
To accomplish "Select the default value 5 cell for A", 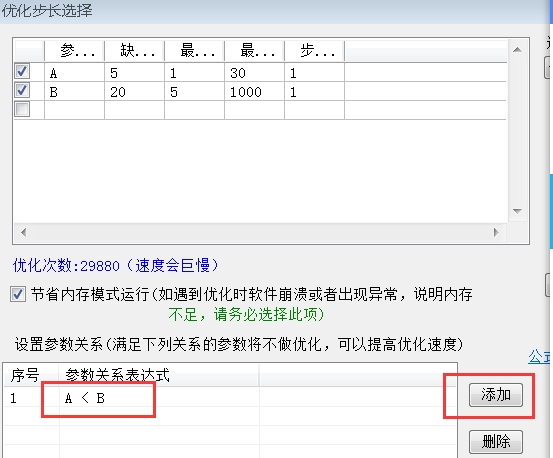I will click(x=134, y=73).
